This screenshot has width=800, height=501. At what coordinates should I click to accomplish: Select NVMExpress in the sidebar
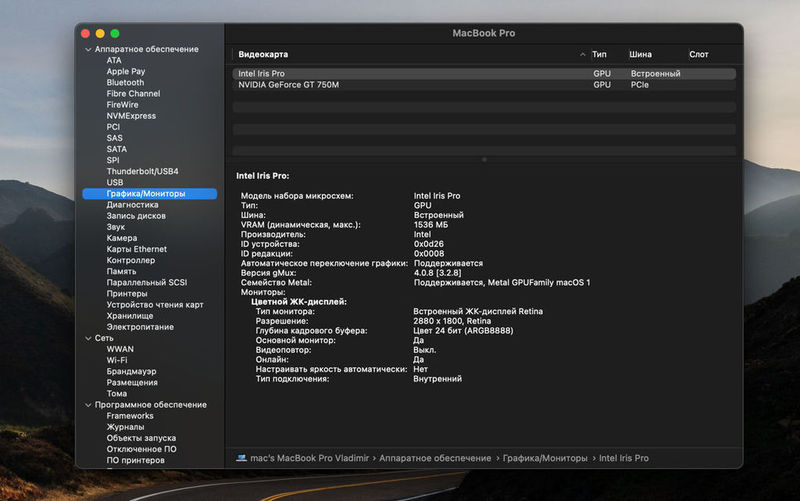click(x=131, y=116)
